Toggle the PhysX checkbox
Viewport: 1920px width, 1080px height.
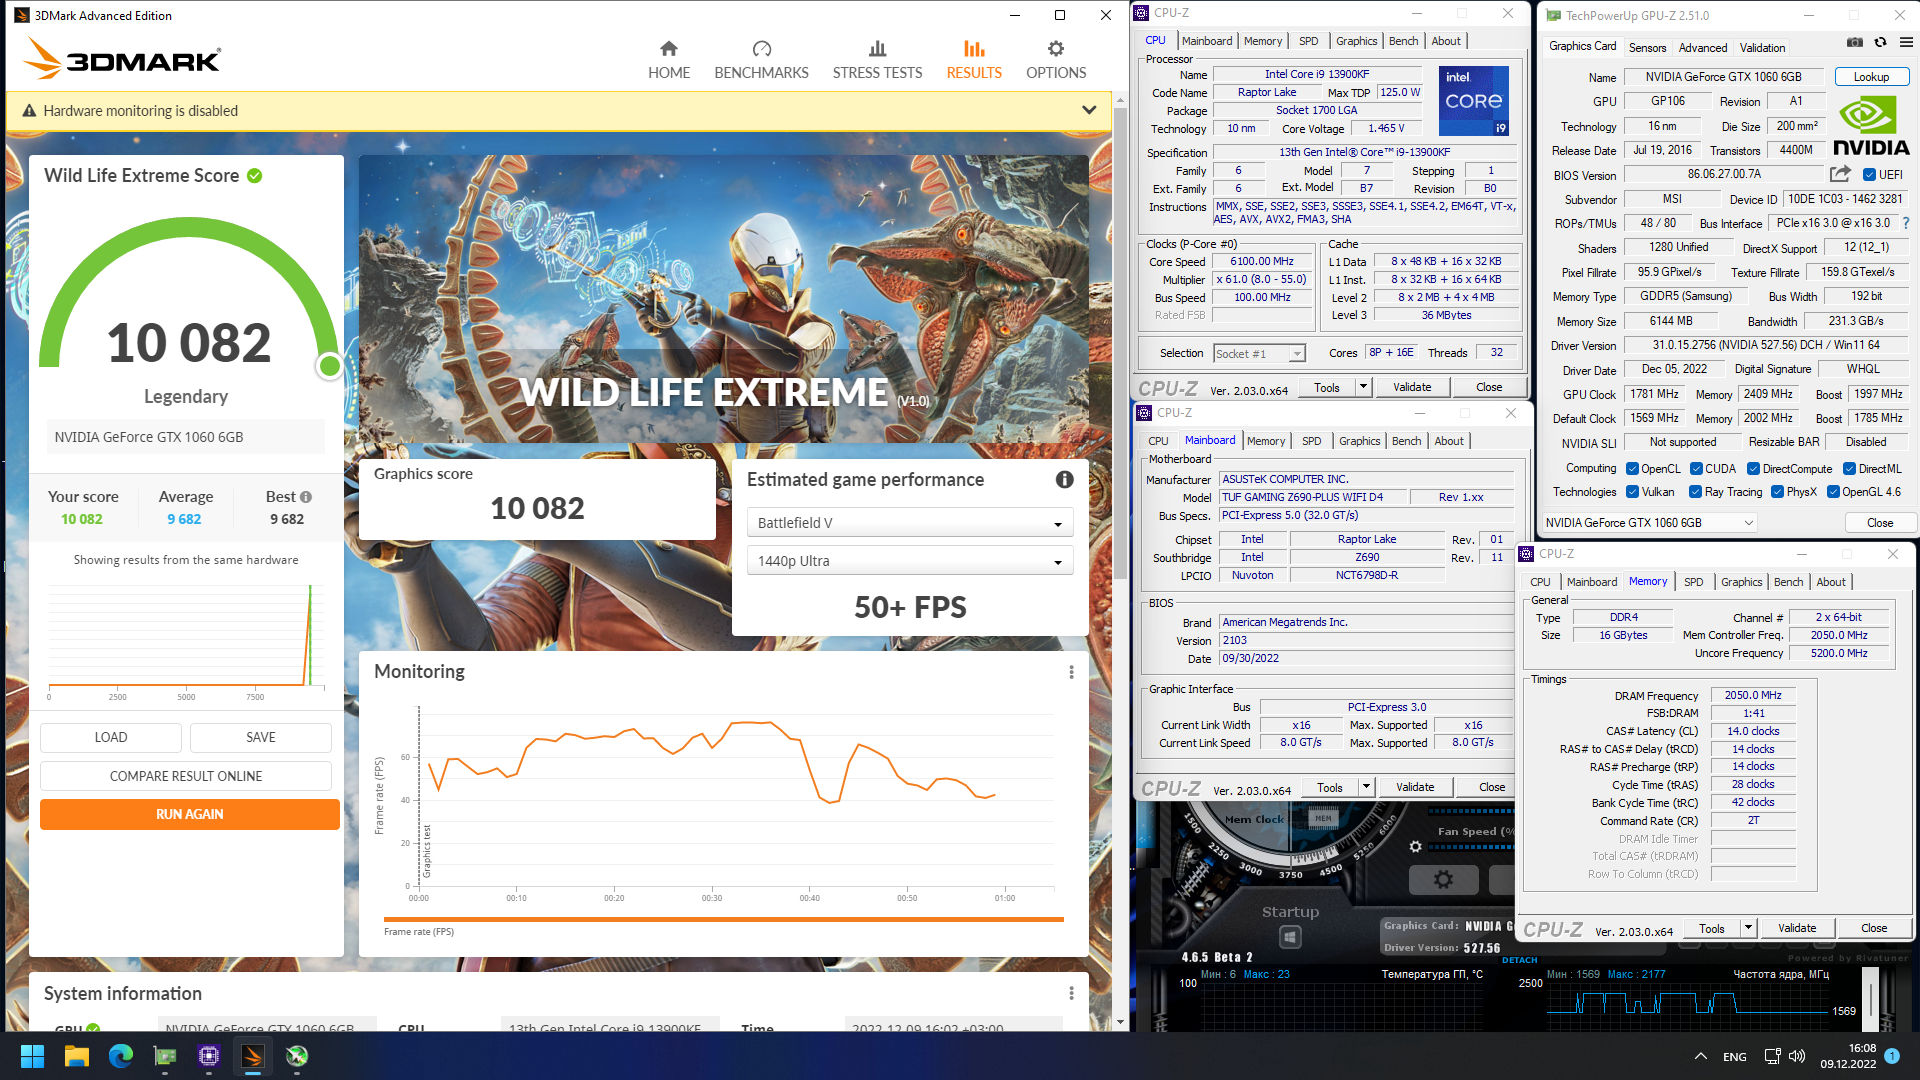[1777, 492]
